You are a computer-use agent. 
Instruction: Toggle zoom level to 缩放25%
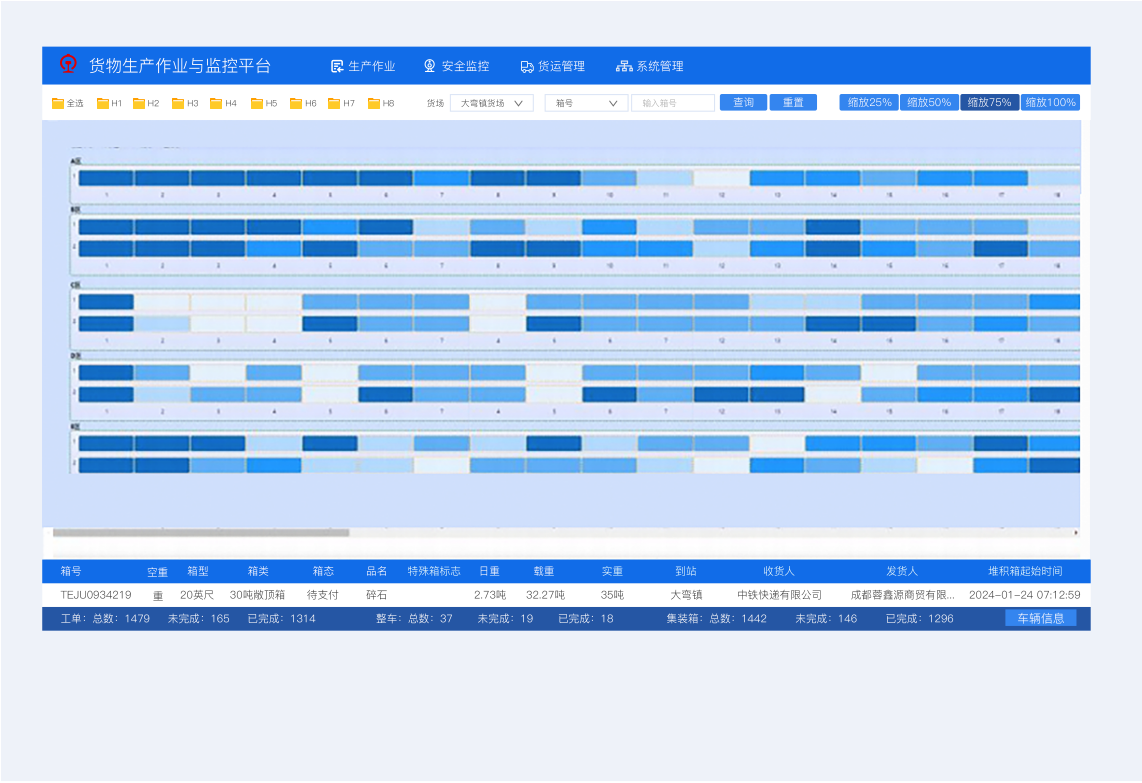click(869, 102)
